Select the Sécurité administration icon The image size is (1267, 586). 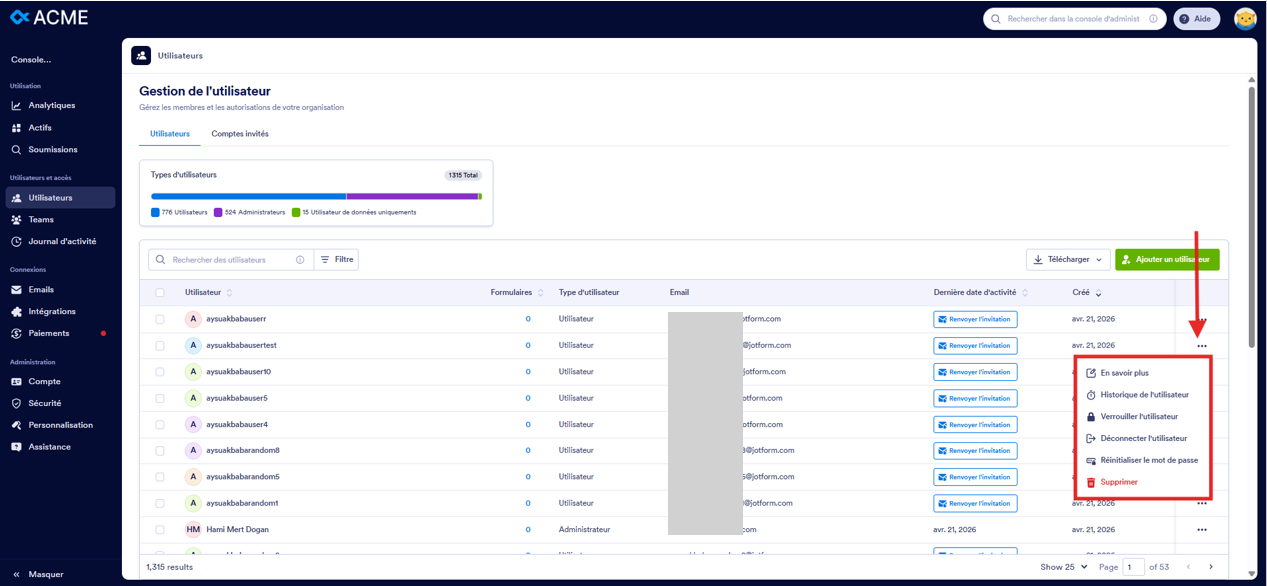click(17, 403)
